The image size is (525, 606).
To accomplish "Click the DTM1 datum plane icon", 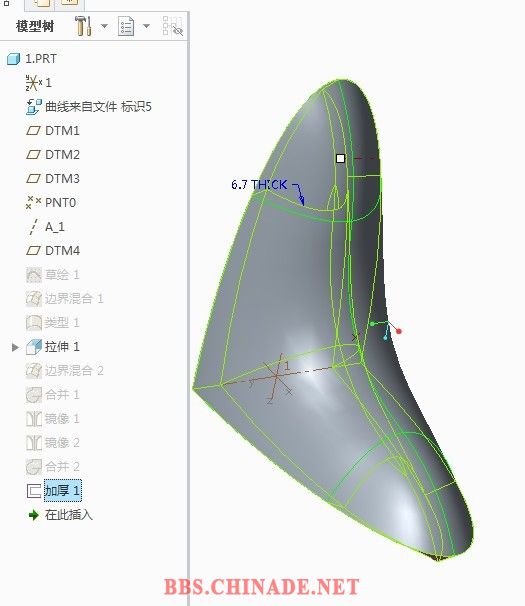I will pyautogui.click(x=33, y=131).
